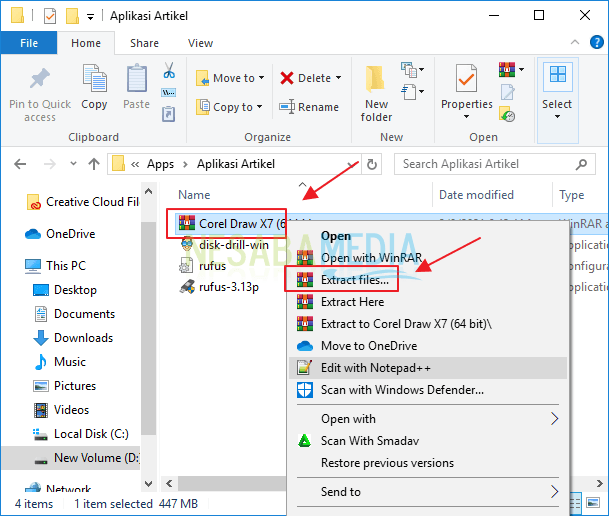Viewport: 609px width, 516px height.
Task: Open the Copy to dropdown
Action: [x=229, y=107]
